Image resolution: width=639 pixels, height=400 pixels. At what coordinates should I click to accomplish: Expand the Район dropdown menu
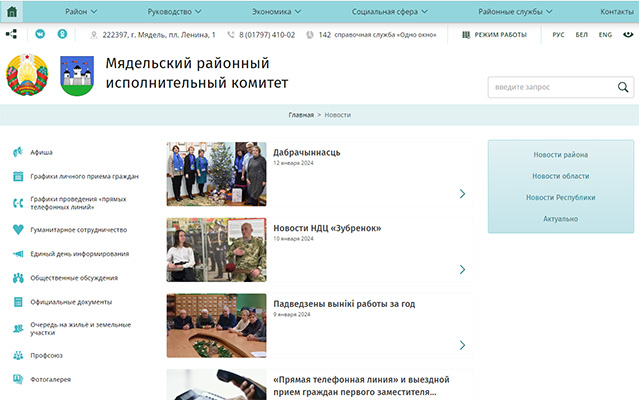(82, 11)
